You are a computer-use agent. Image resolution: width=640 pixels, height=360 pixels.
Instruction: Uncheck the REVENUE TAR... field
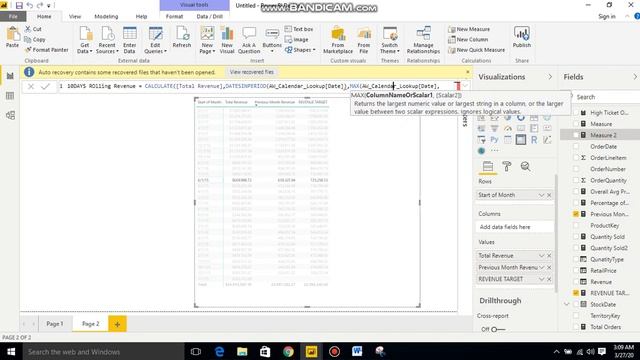576,293
